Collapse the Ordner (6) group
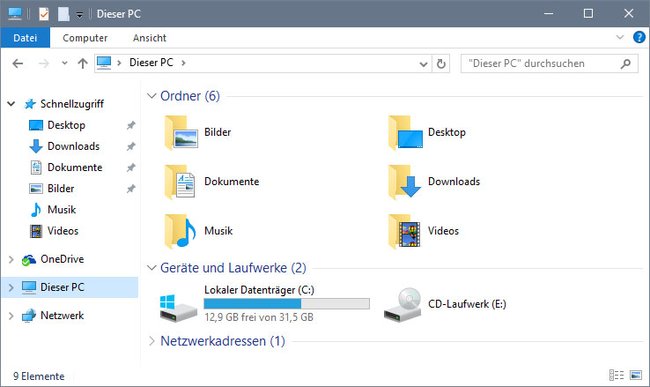 point(152,96)
